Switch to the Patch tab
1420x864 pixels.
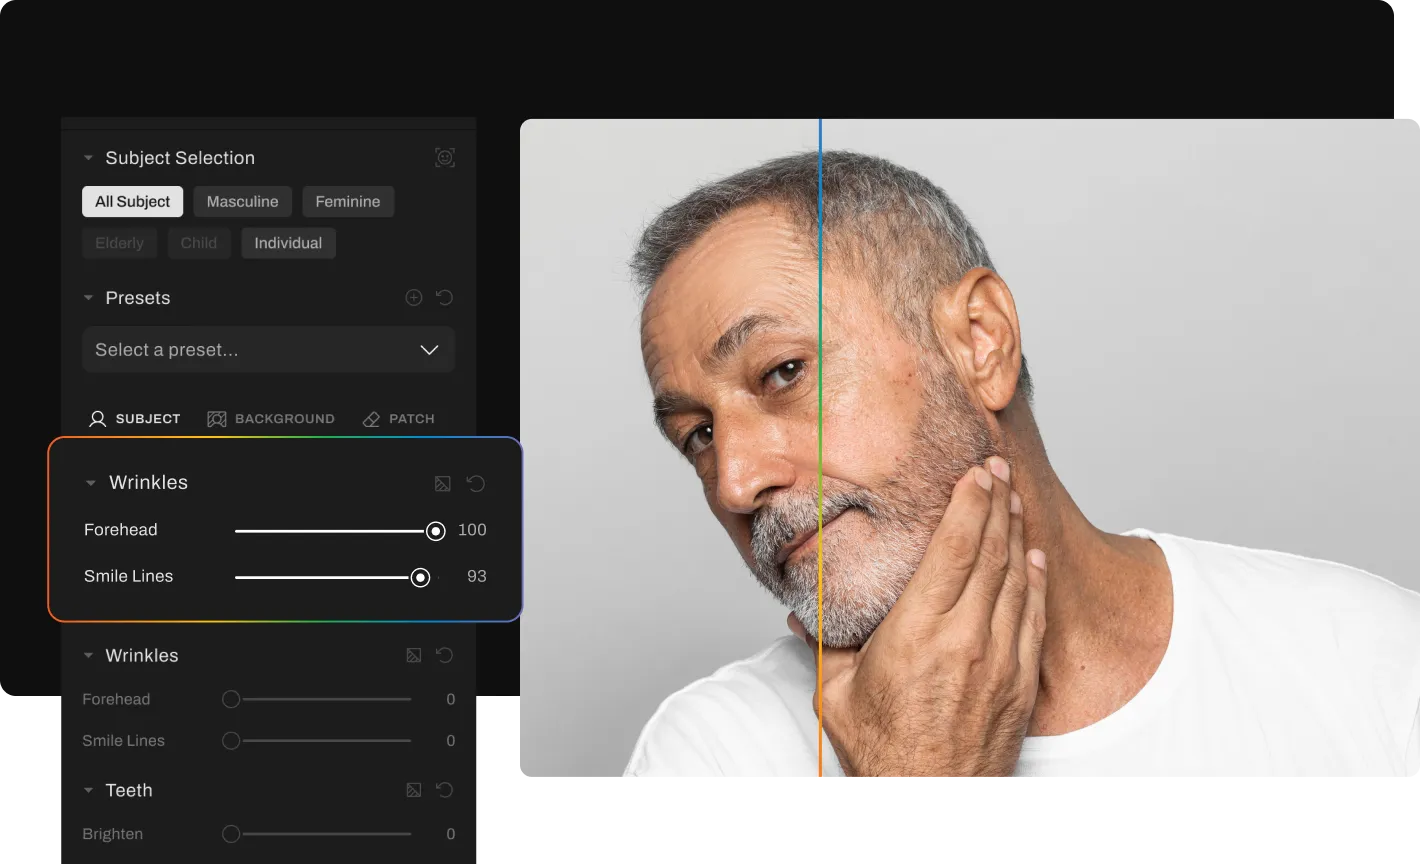(398, 419)
